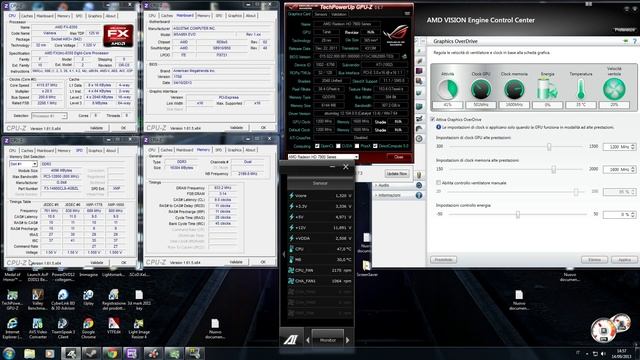
Task: Click GPU clock MHz spinner in OverDrive
Action: [x=633, y=147]
